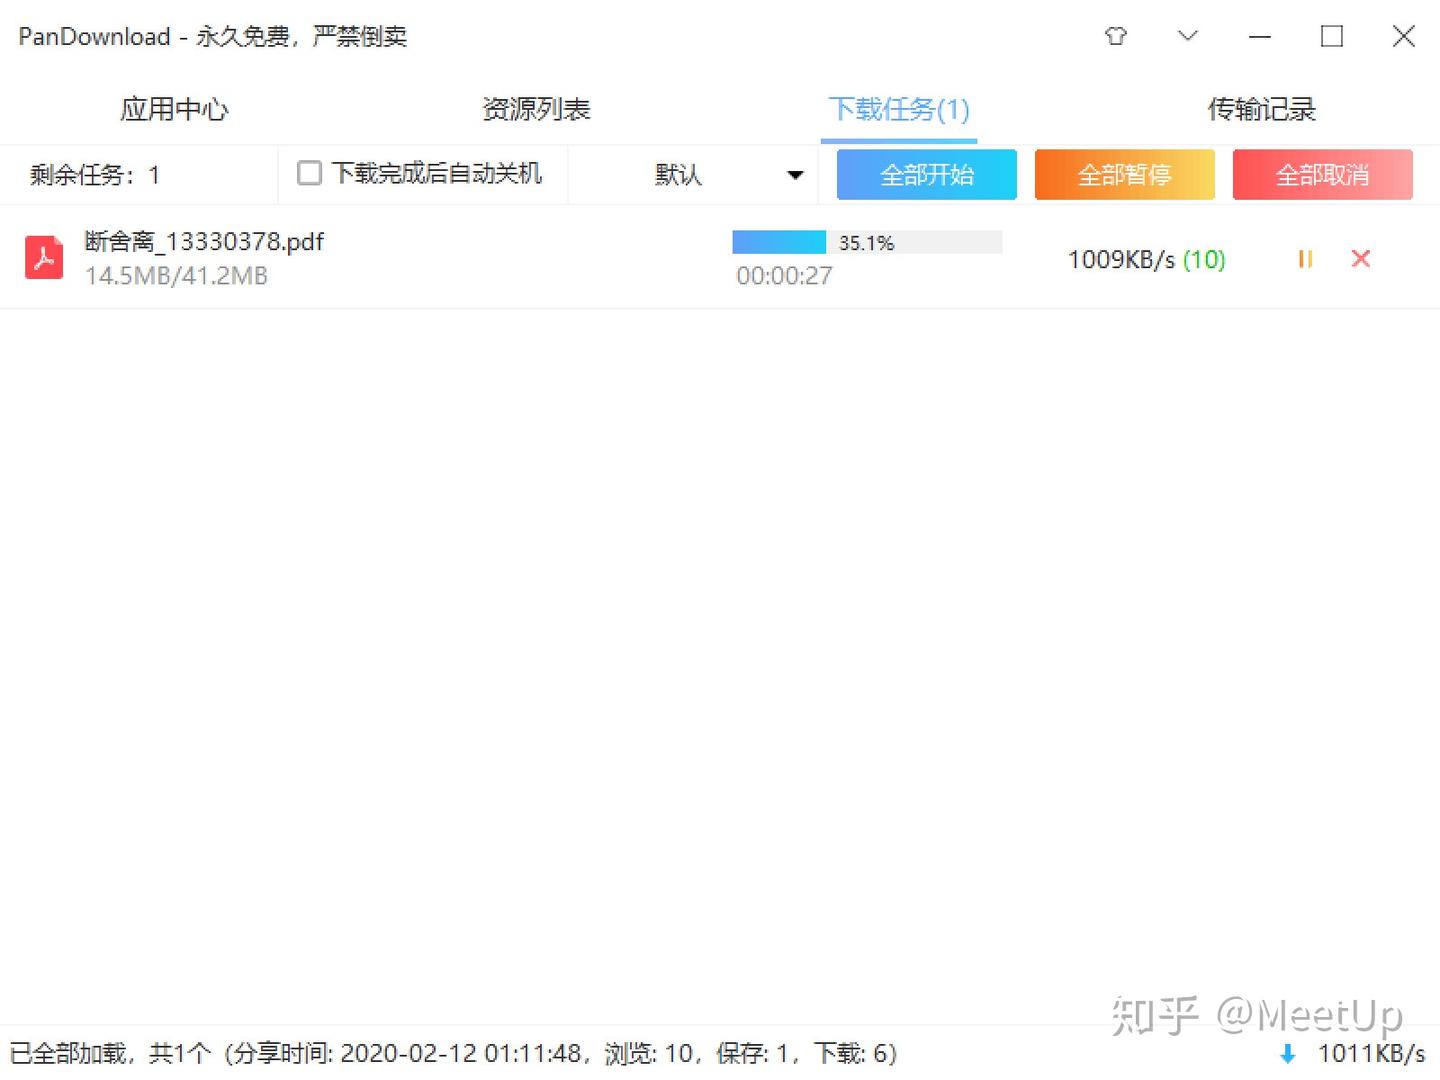
Task: Maximize the PanDownload window
Action: (x=1332, y=36)
